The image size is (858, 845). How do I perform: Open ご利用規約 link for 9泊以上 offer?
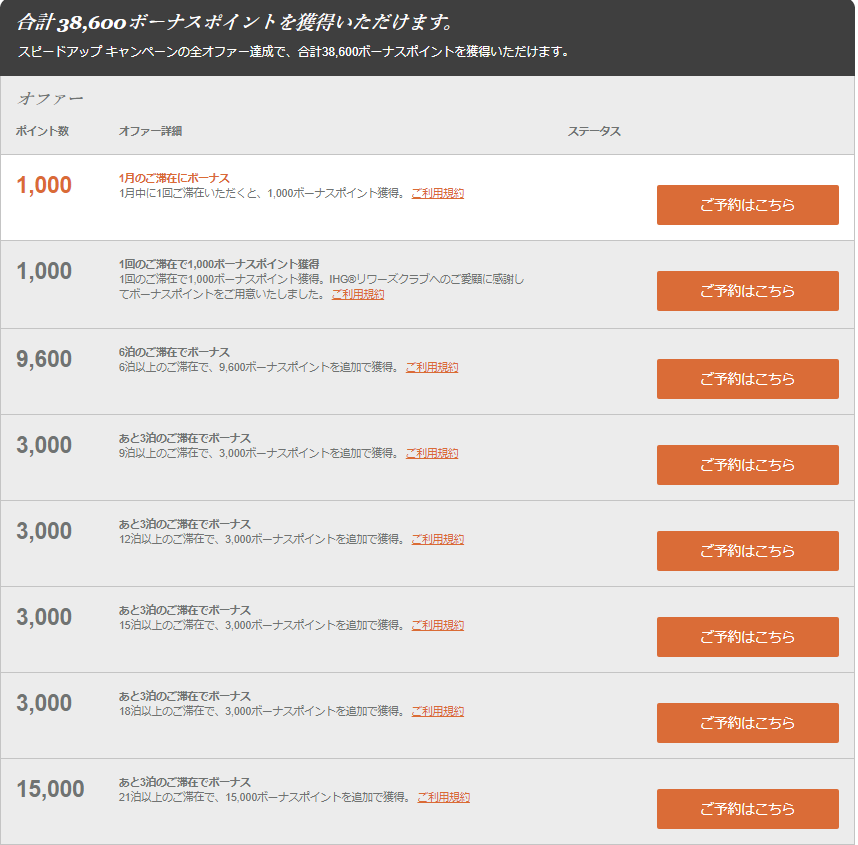[x=432, y=453]
